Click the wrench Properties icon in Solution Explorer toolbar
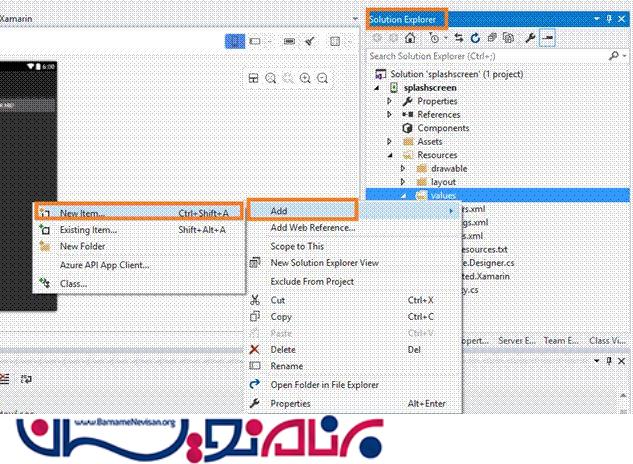633x464 pixels. [x=527, y=39]
